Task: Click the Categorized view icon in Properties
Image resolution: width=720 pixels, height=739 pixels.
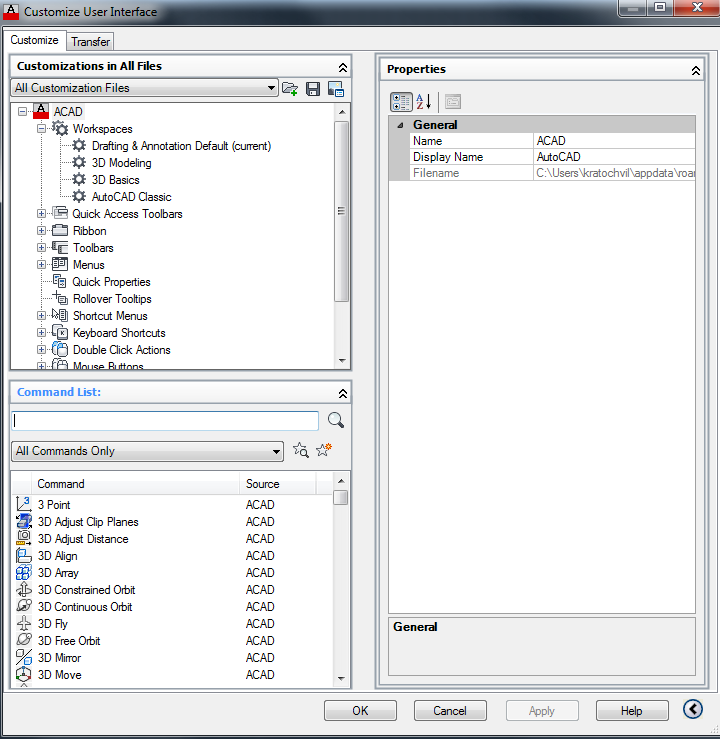Action: click(x=401, y=102)
